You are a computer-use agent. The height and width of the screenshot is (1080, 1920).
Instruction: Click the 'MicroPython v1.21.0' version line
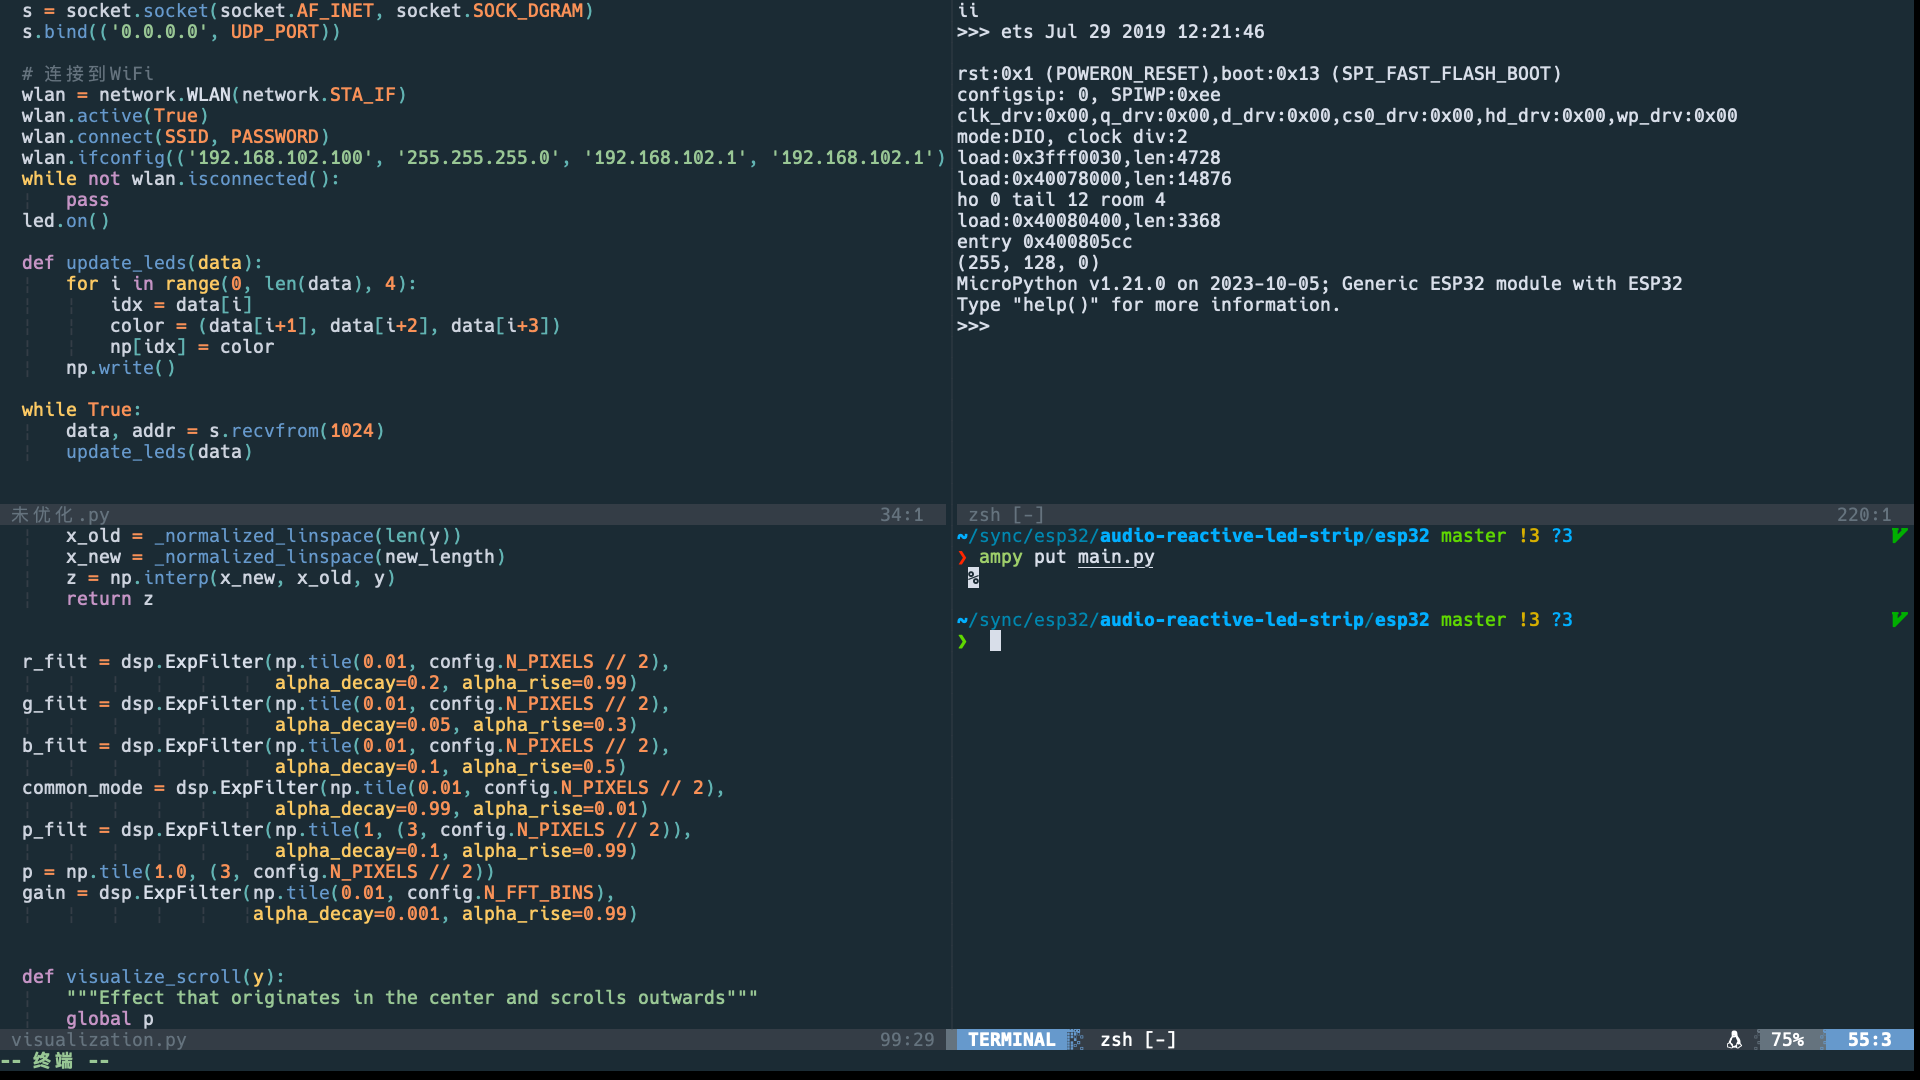pyautogui.click(x=1320, y=284)
